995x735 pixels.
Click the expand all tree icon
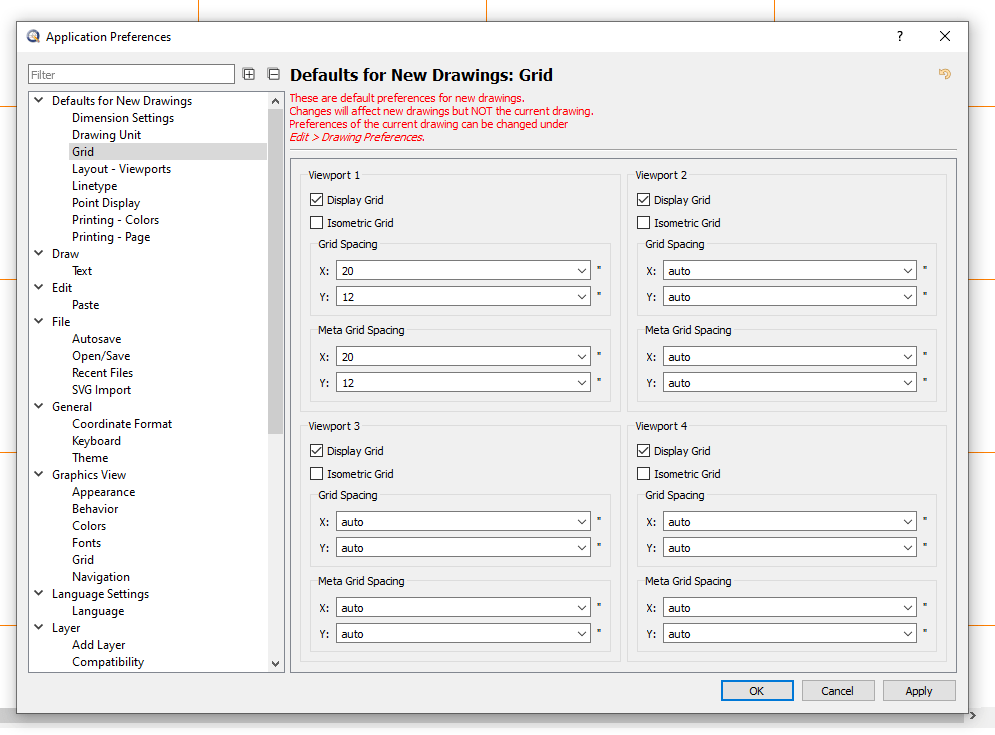pyautogui.click(x=249, y=74)
